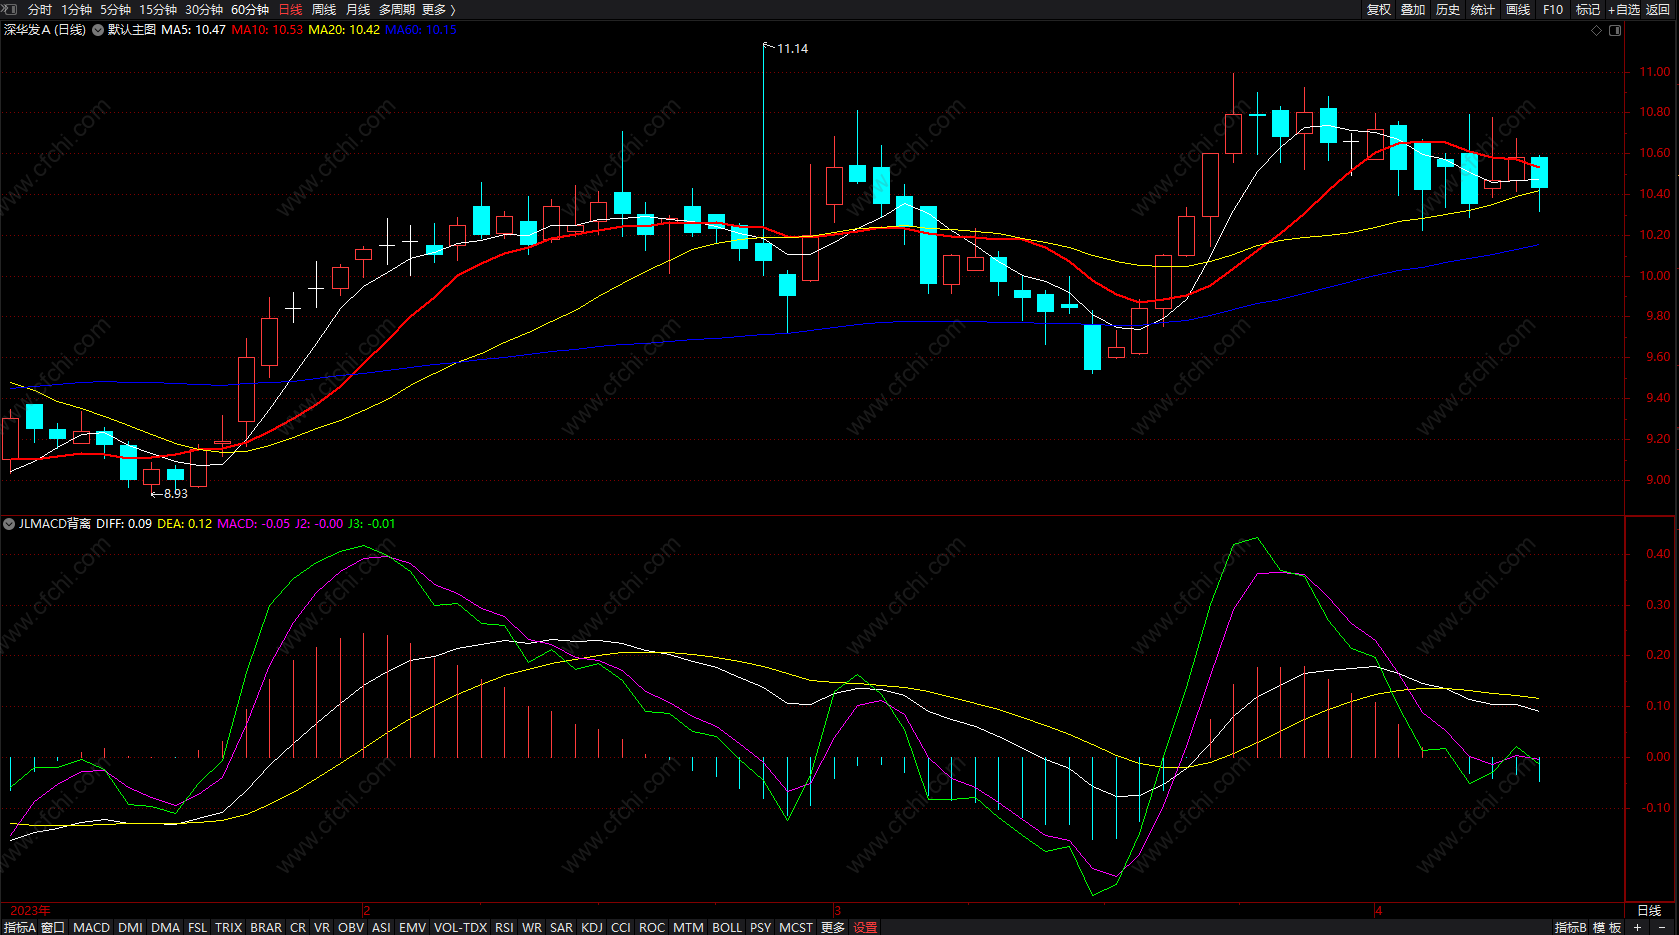Click the yellow MA20: 10.42 readout
Image resolution: width=1679 pixels, height=935 pixels.
coord(344,30)
